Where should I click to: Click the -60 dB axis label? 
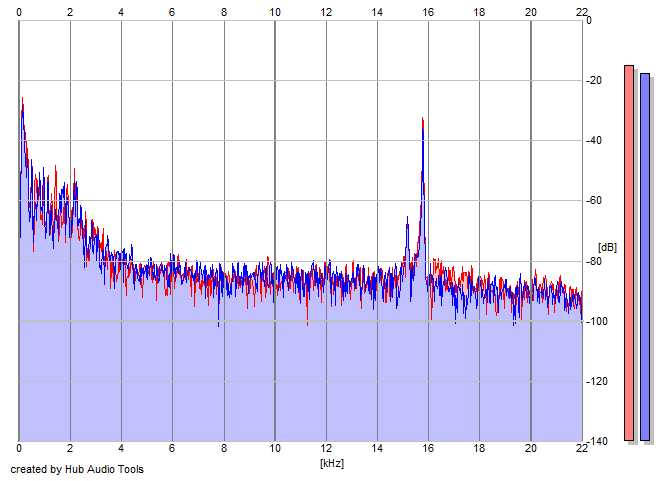click(x=594, y=201)
